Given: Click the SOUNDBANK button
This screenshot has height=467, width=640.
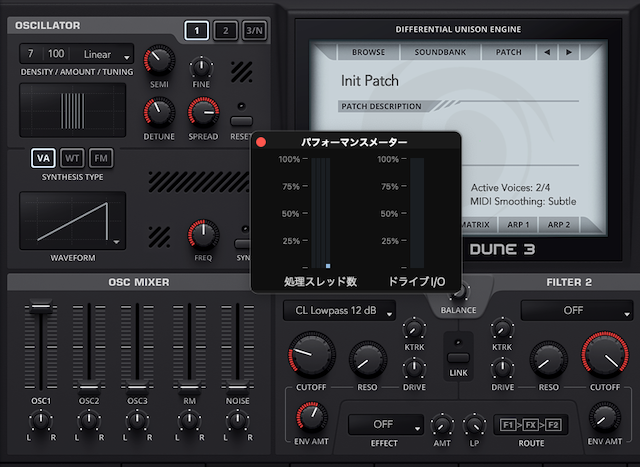Looking at the screenshot, I should pyautogui.click(x=438, y=51).
